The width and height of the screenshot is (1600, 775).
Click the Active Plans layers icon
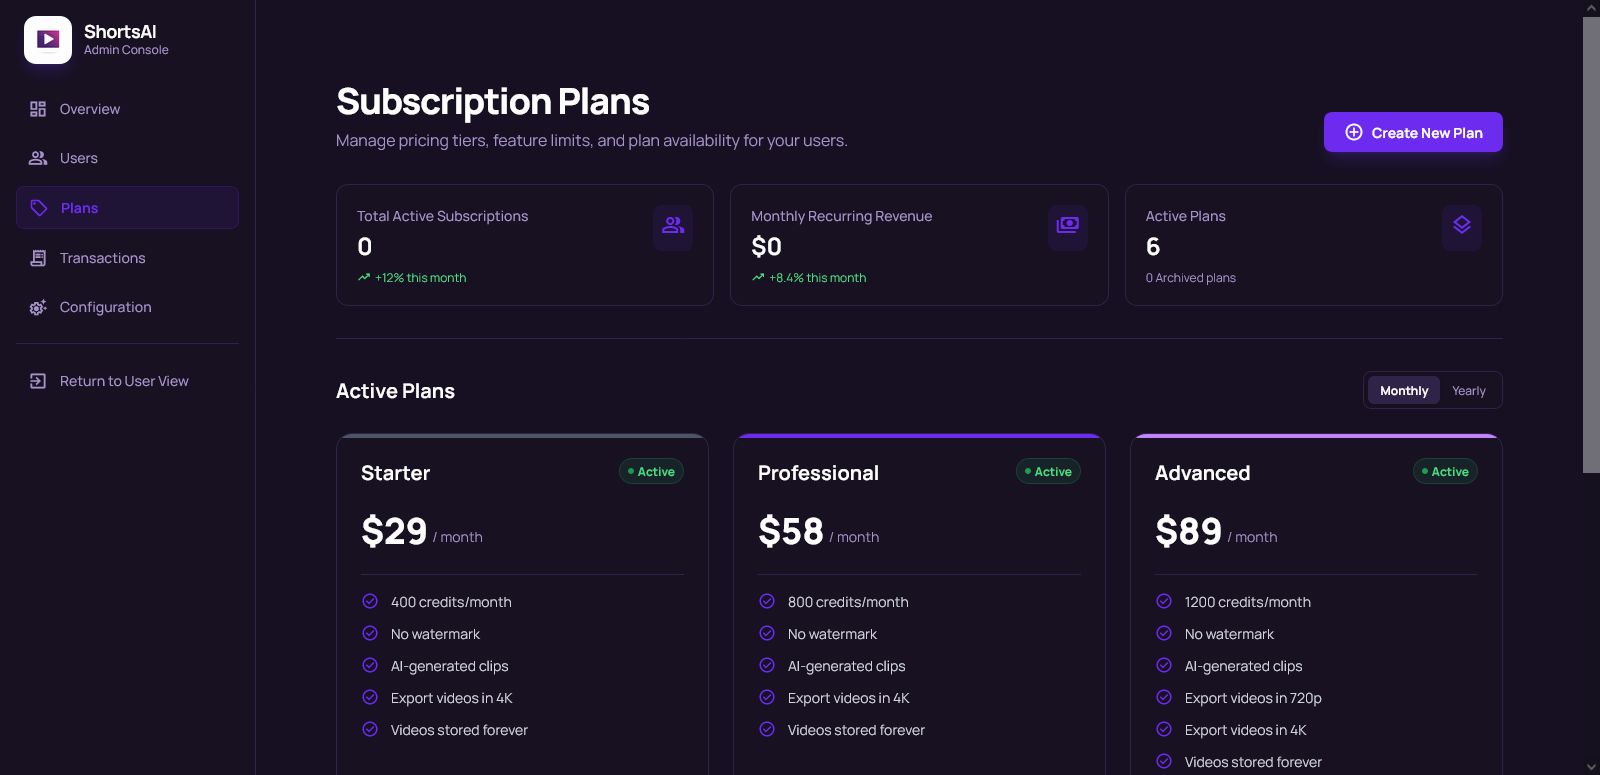[1462, 226]
